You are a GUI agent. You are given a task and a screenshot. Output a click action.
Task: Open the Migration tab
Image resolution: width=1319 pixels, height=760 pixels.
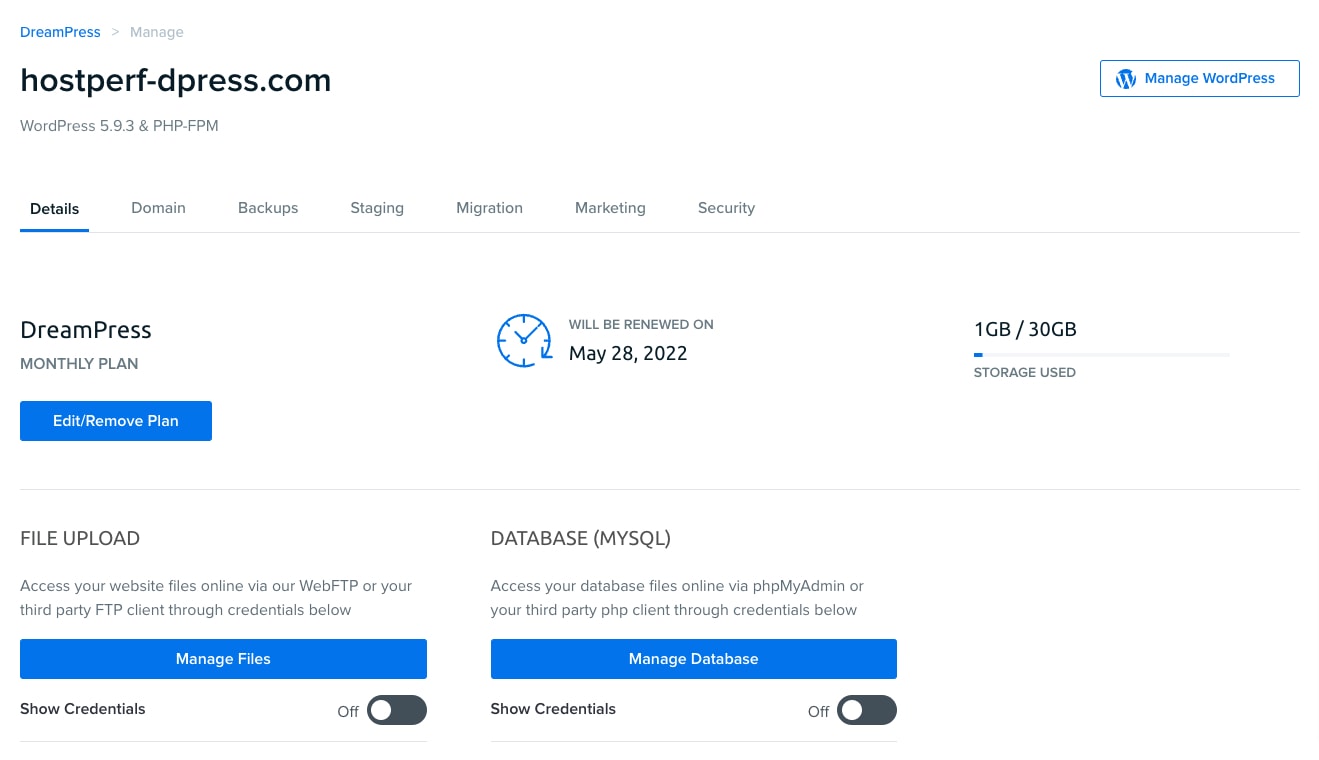[x=489, y=208]
